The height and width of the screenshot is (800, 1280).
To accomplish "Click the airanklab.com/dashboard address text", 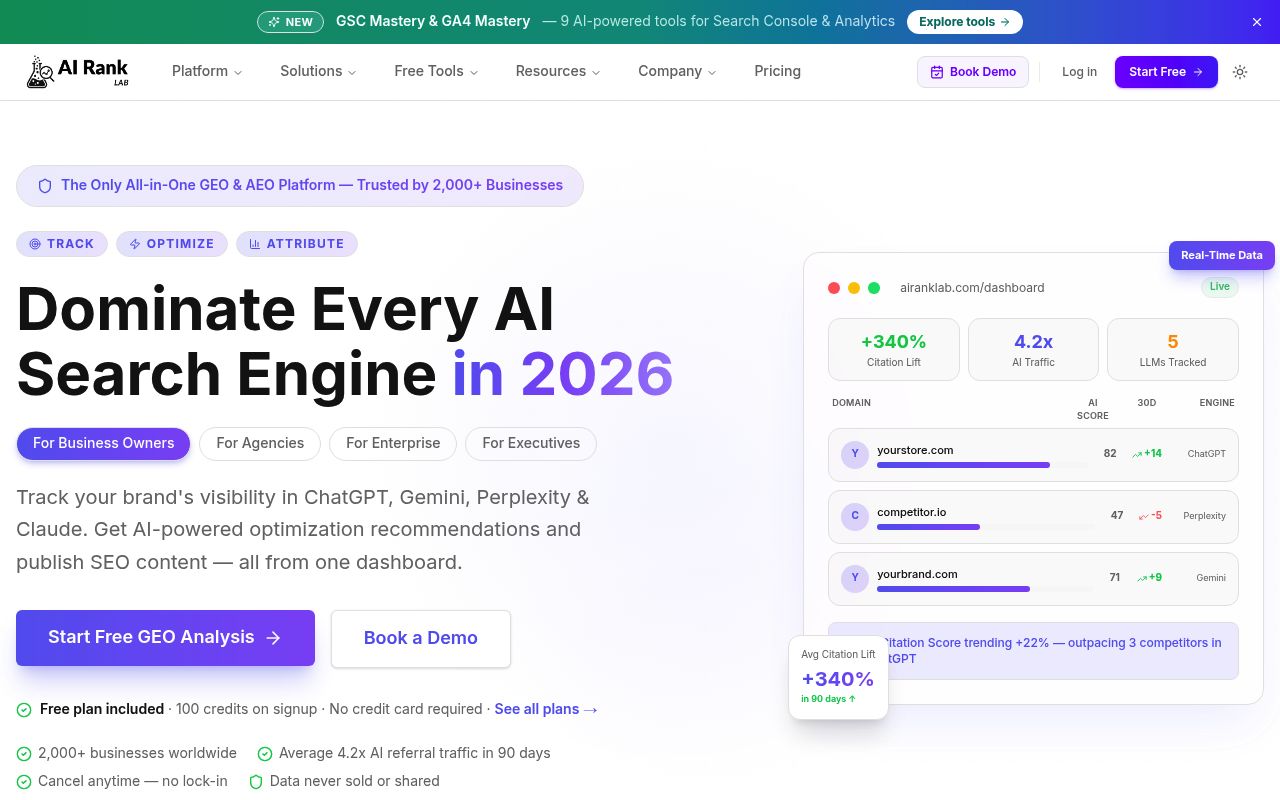I will point(972,288).
